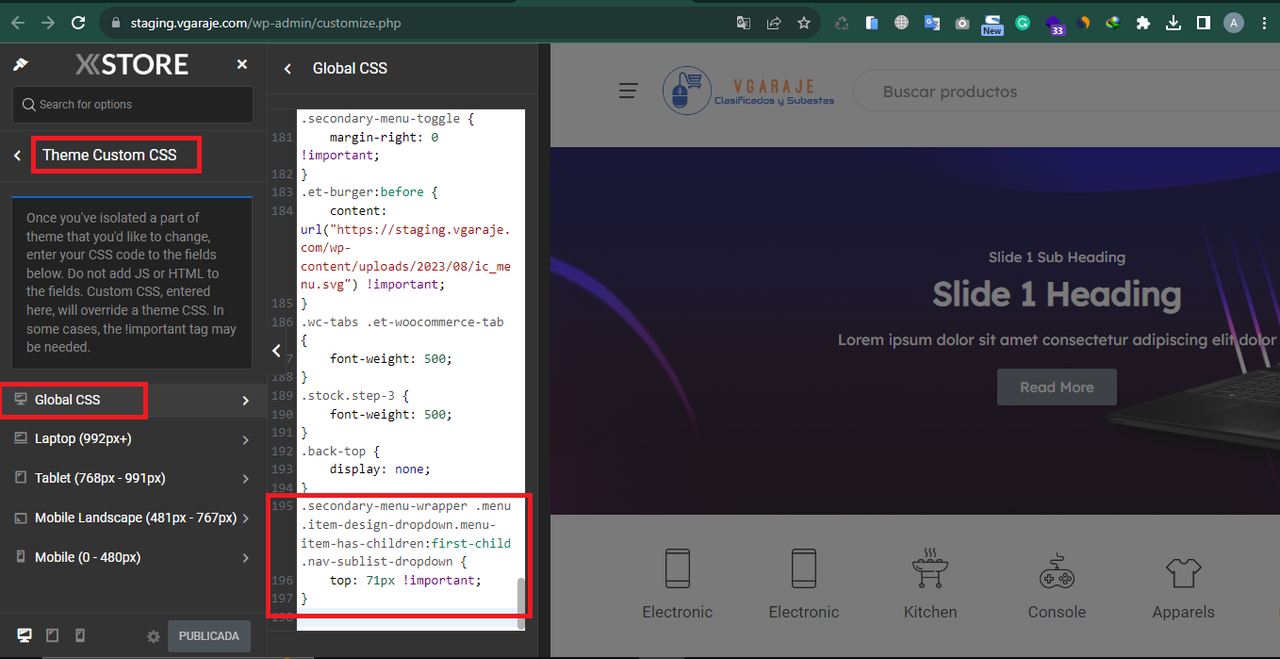The width and height of the screenshot is (1280, 659).
Task: Open the hamburger menu in site preview
Action: click(628, 91)
